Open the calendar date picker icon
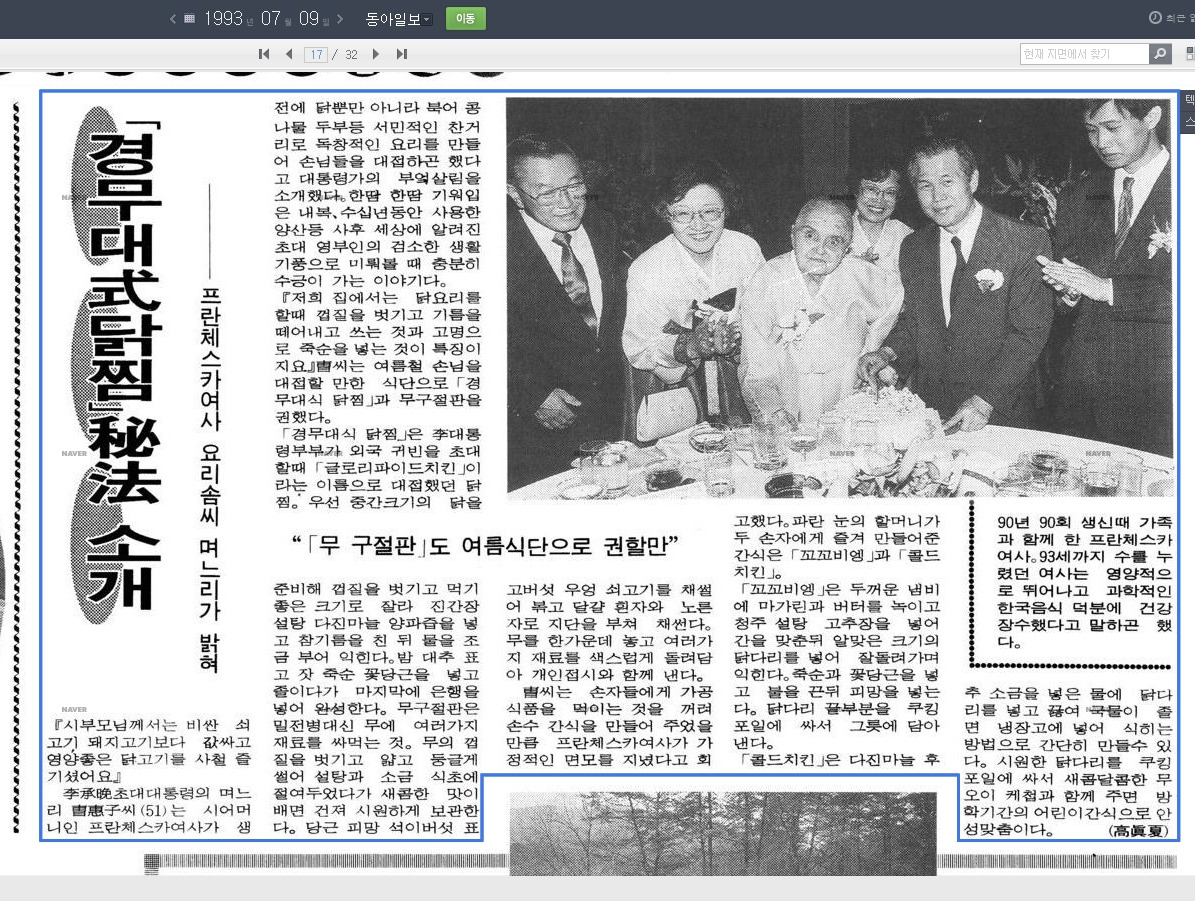 190,19
